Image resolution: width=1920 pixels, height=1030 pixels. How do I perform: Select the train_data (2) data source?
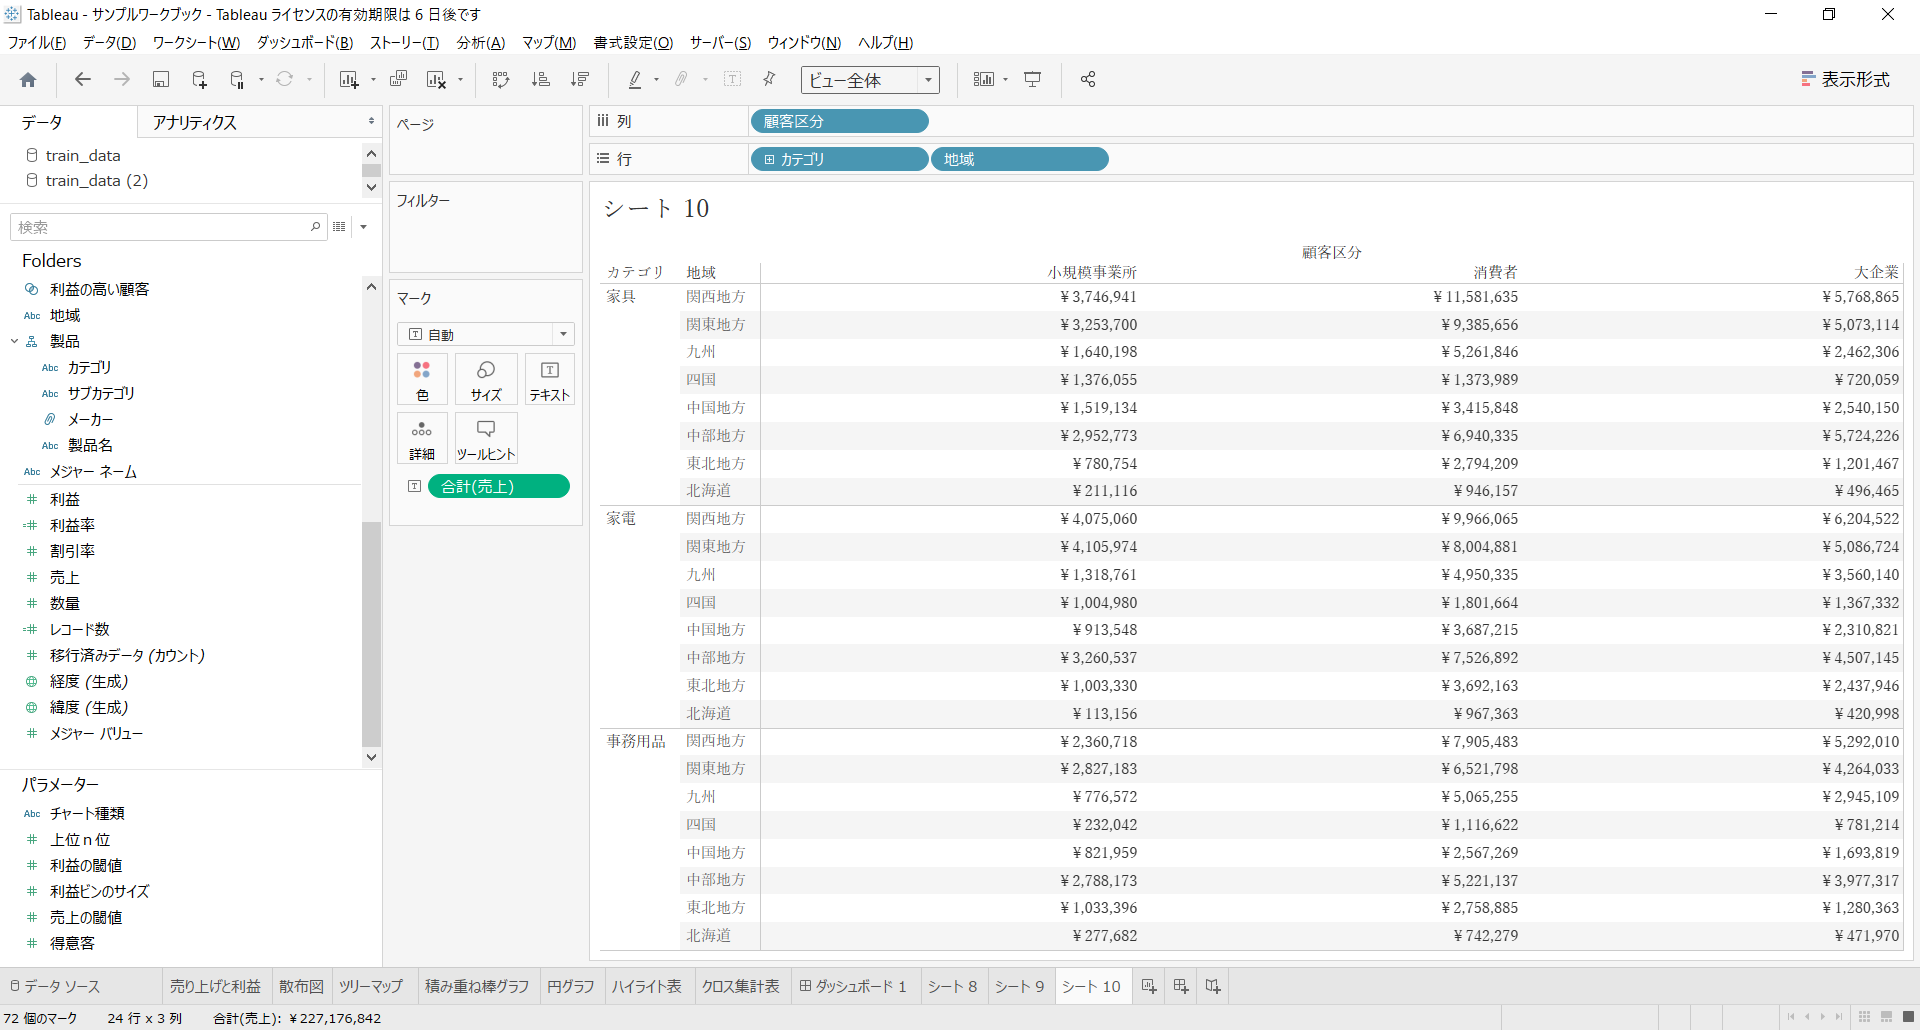[x=96, y=181]
